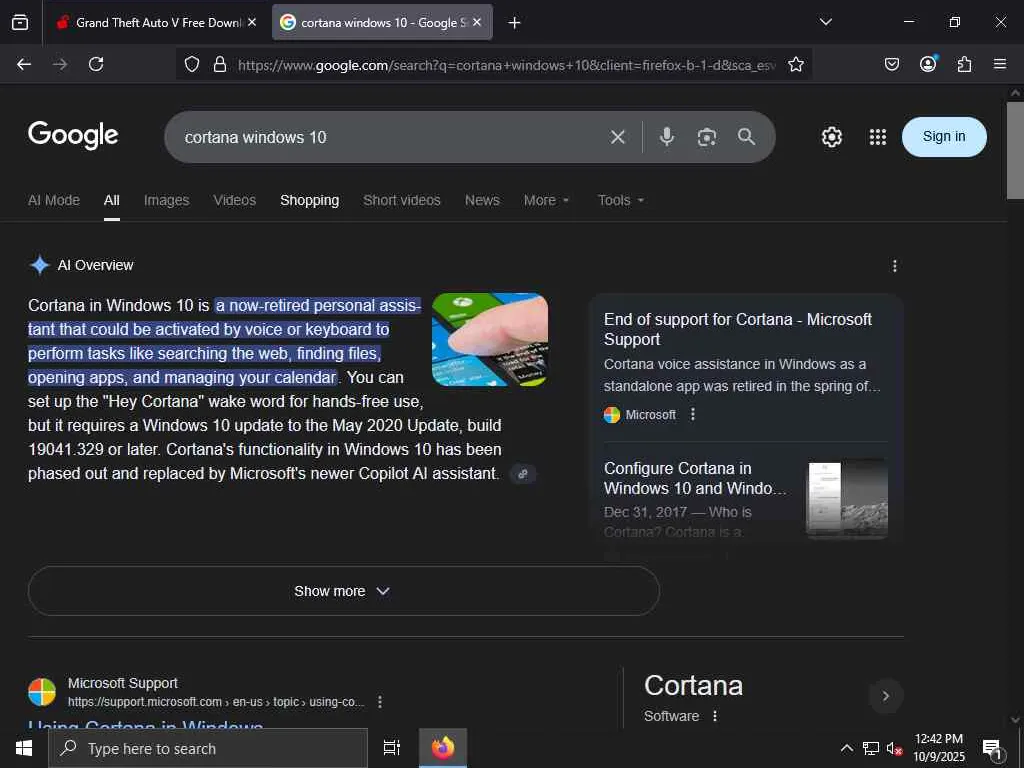Open the Microsoft Support result site name
This screenshot has height=768, width=1024.
[x=122, y=683]
